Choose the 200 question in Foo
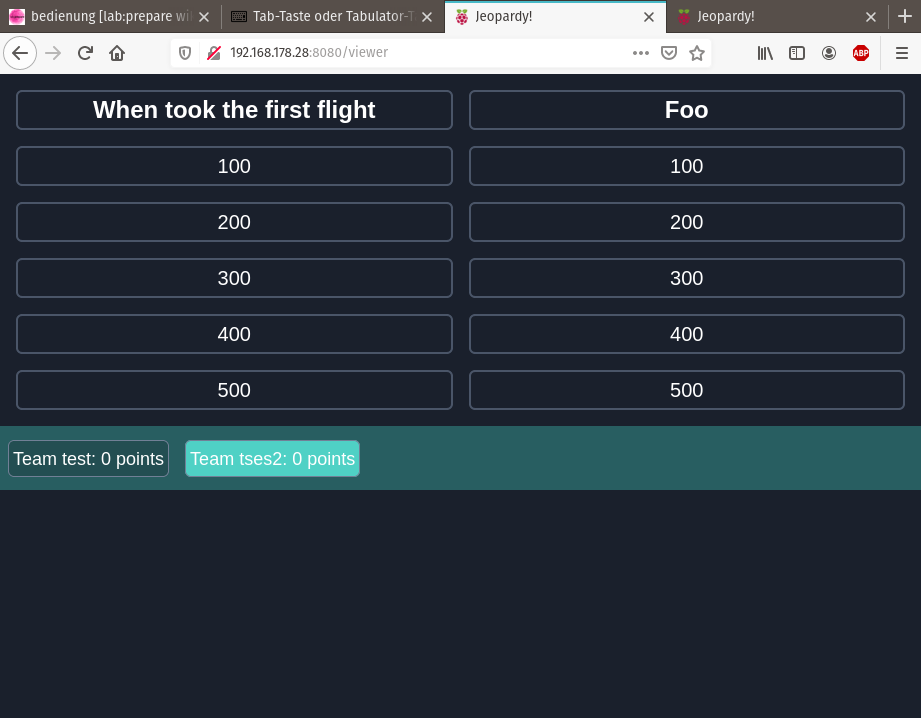Screen dimensions: 921x718 click(687, 222)
